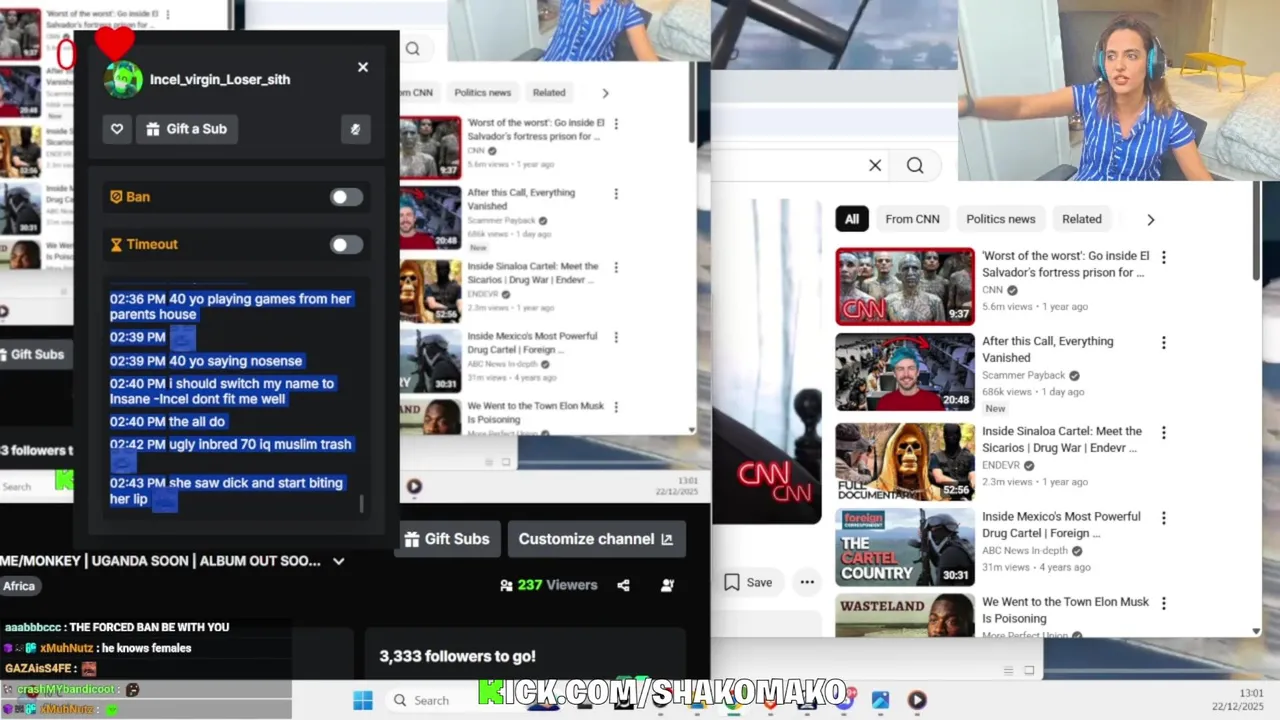Click Customize channel button
This screenshot has height=720, width=1280.
(x=596, y=539)
